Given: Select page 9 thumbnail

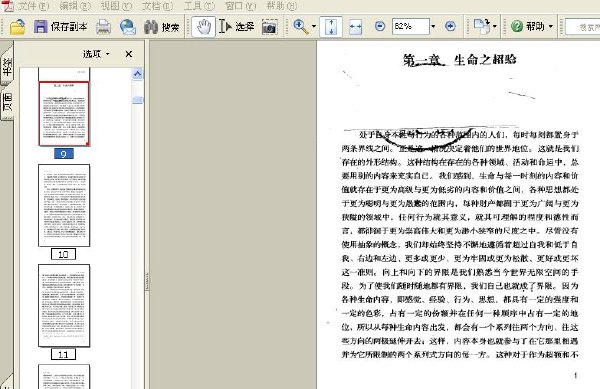Looking at the screenshot, I should tap(64, 113).
